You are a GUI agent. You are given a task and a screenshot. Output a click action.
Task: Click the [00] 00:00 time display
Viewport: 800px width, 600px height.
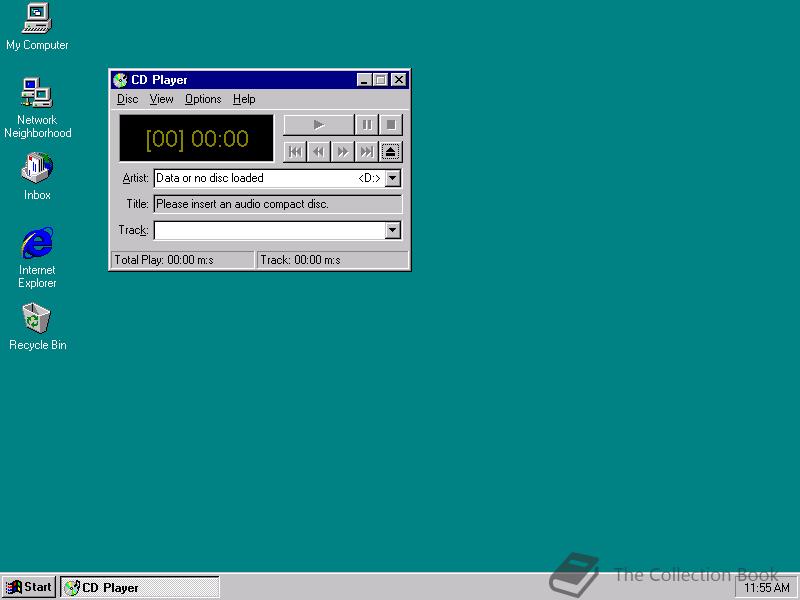pos(196,138)
